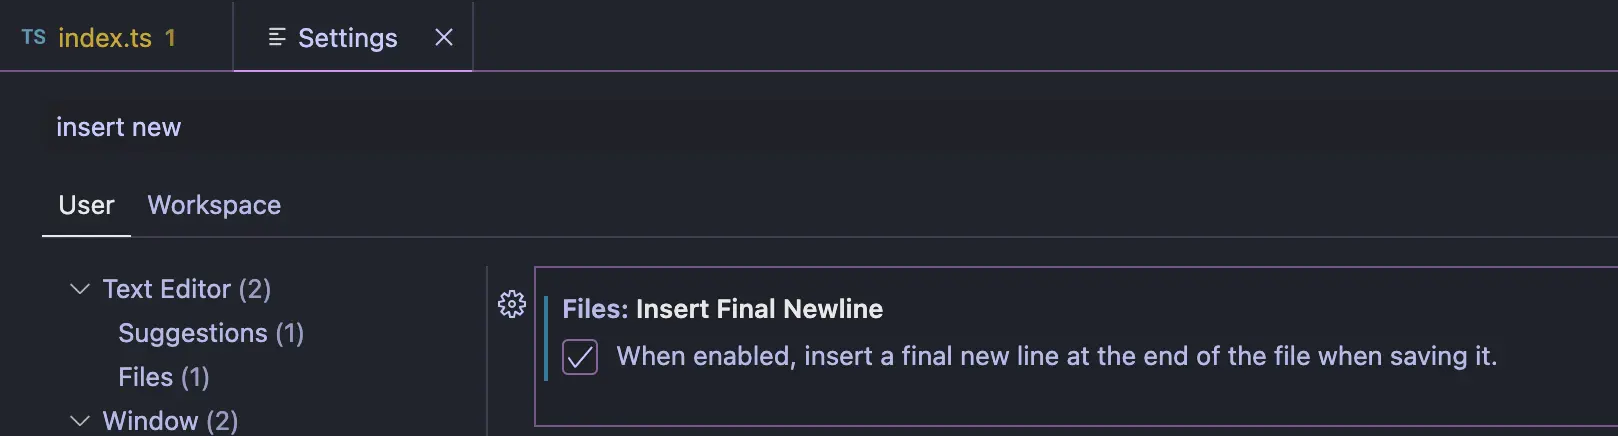Open Suggestions (1) in settings tree

(x=211, y=333)
